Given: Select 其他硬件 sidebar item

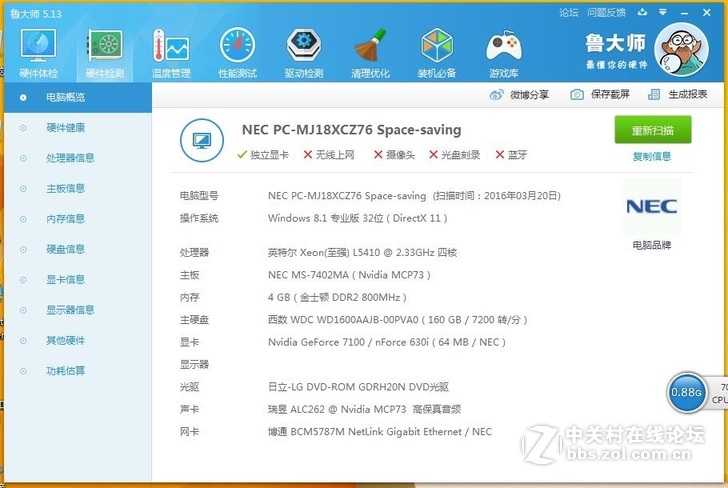Looking at the screenshot, I should coord(78,340).
